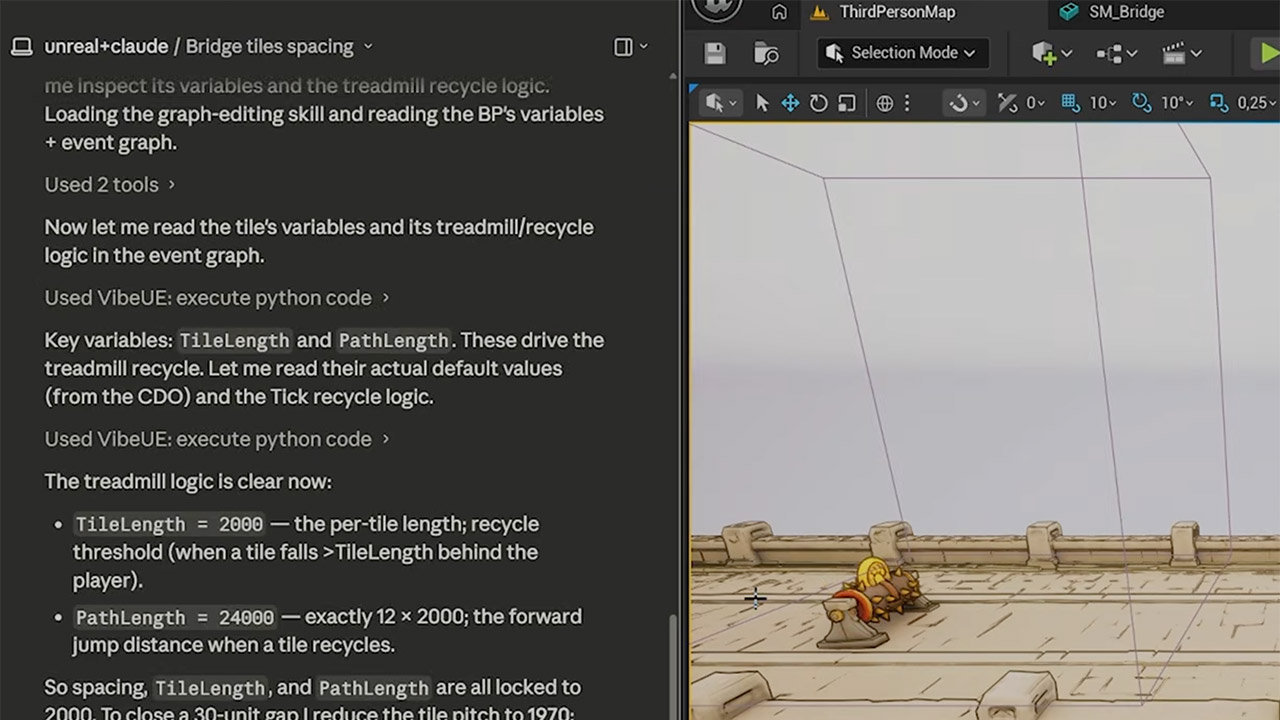The height and width of the screenshot is (720, 1280).
Task: Click the 'PathLength = 24000' code text
Action: 174,617
